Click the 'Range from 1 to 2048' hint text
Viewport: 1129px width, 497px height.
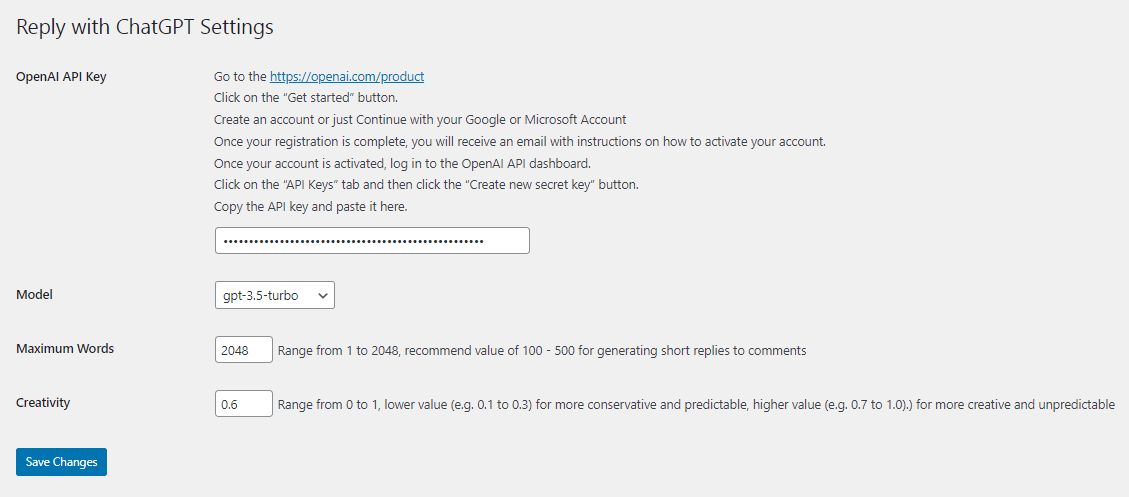541,351
